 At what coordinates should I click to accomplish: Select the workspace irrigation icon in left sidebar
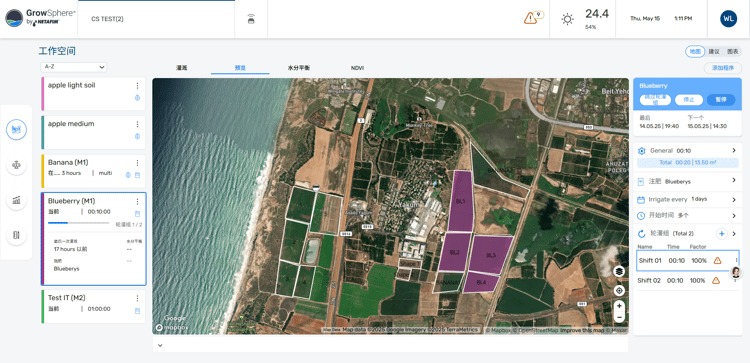point(16,129)
